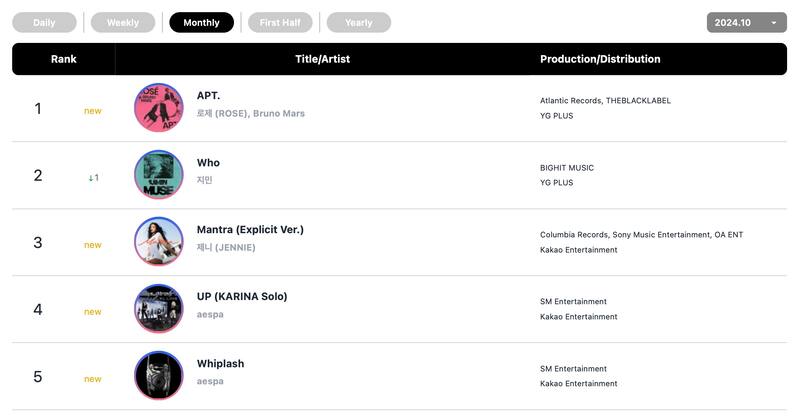
Task: Select the Weekly chart tab
Action: [x=123, y=22]
